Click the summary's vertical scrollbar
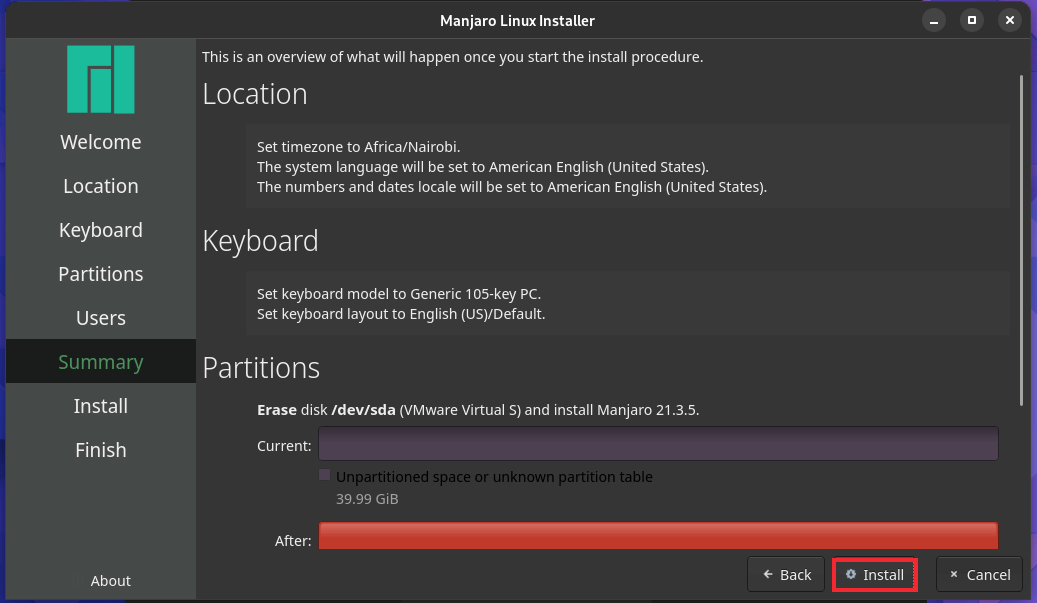 point(1020,240)
